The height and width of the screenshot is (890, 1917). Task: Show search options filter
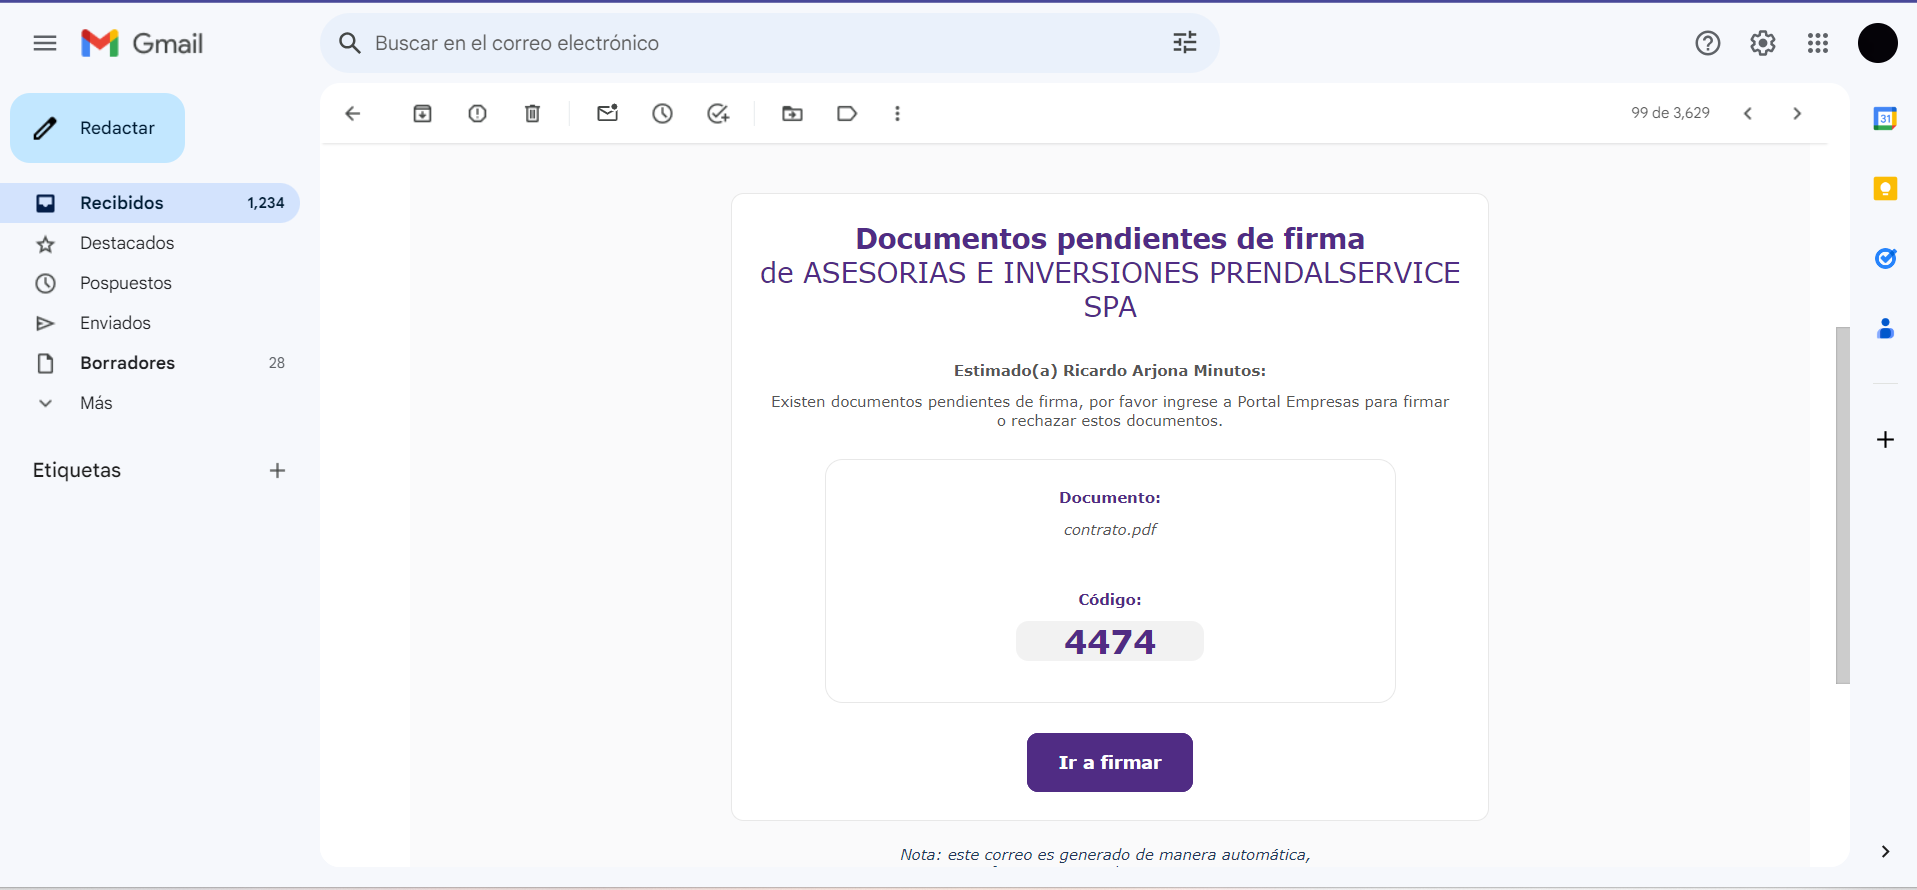click(x=1184, y=43)
